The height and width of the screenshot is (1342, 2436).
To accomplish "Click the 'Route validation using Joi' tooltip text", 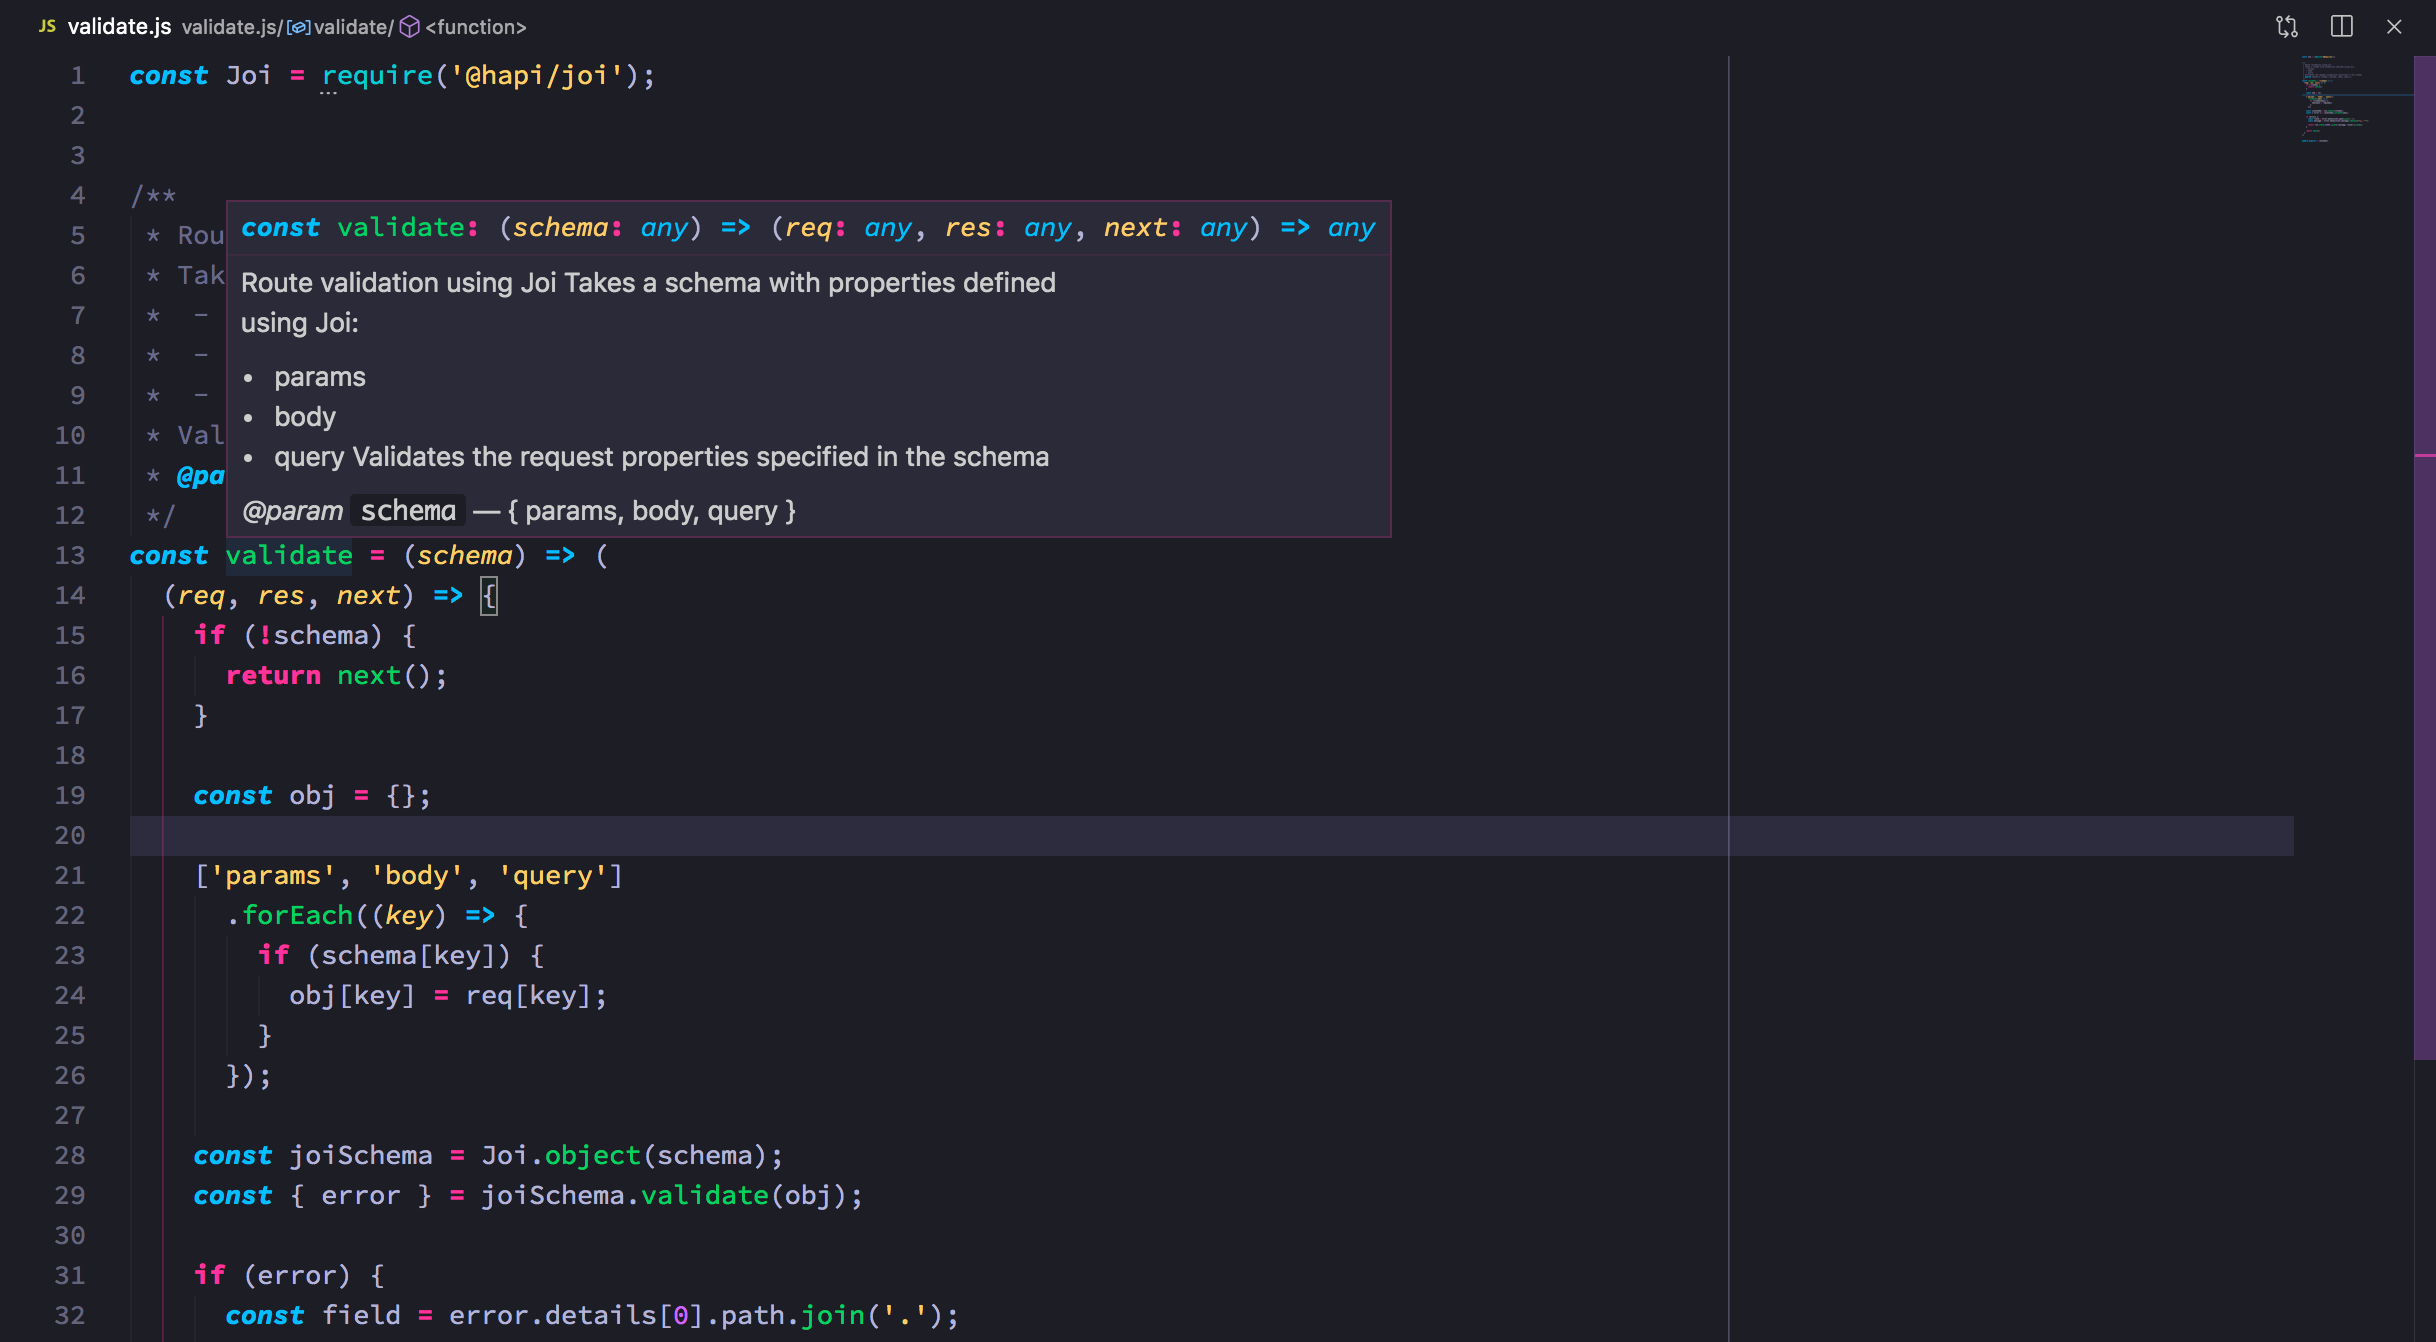I will [x=397, y=283].
